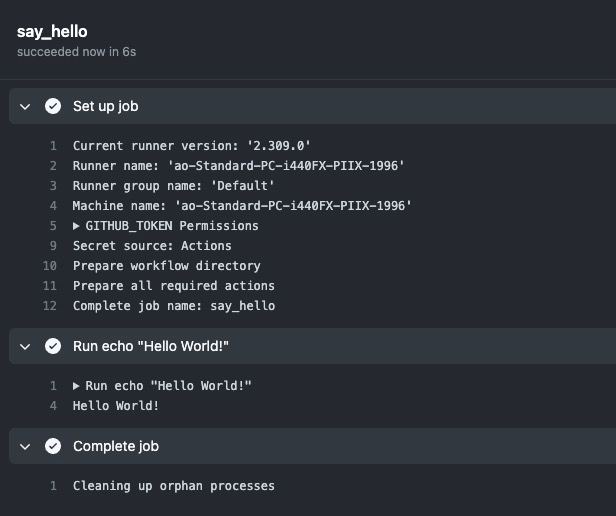This screenshot has width=616, height=516.
Task: Click line number 9 in Set up job log
Action: pyautogui.click(x=53, y=246)
